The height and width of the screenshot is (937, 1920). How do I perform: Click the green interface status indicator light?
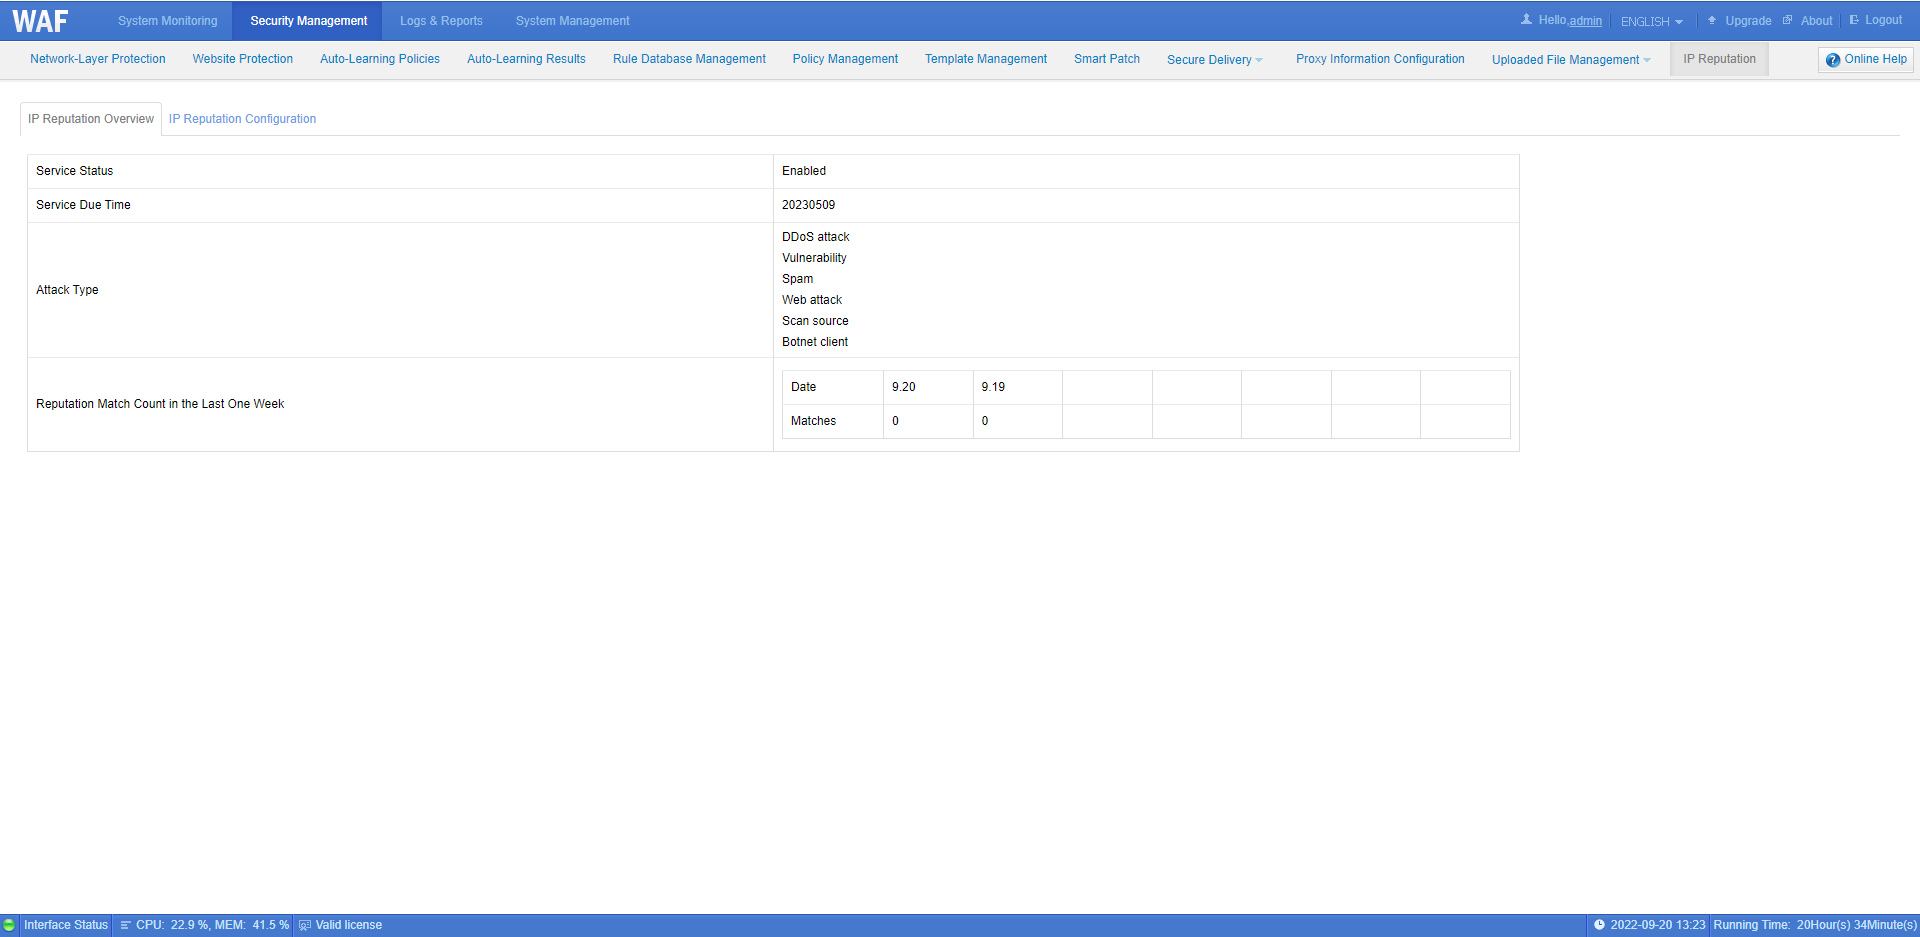(x=9, y=925)
